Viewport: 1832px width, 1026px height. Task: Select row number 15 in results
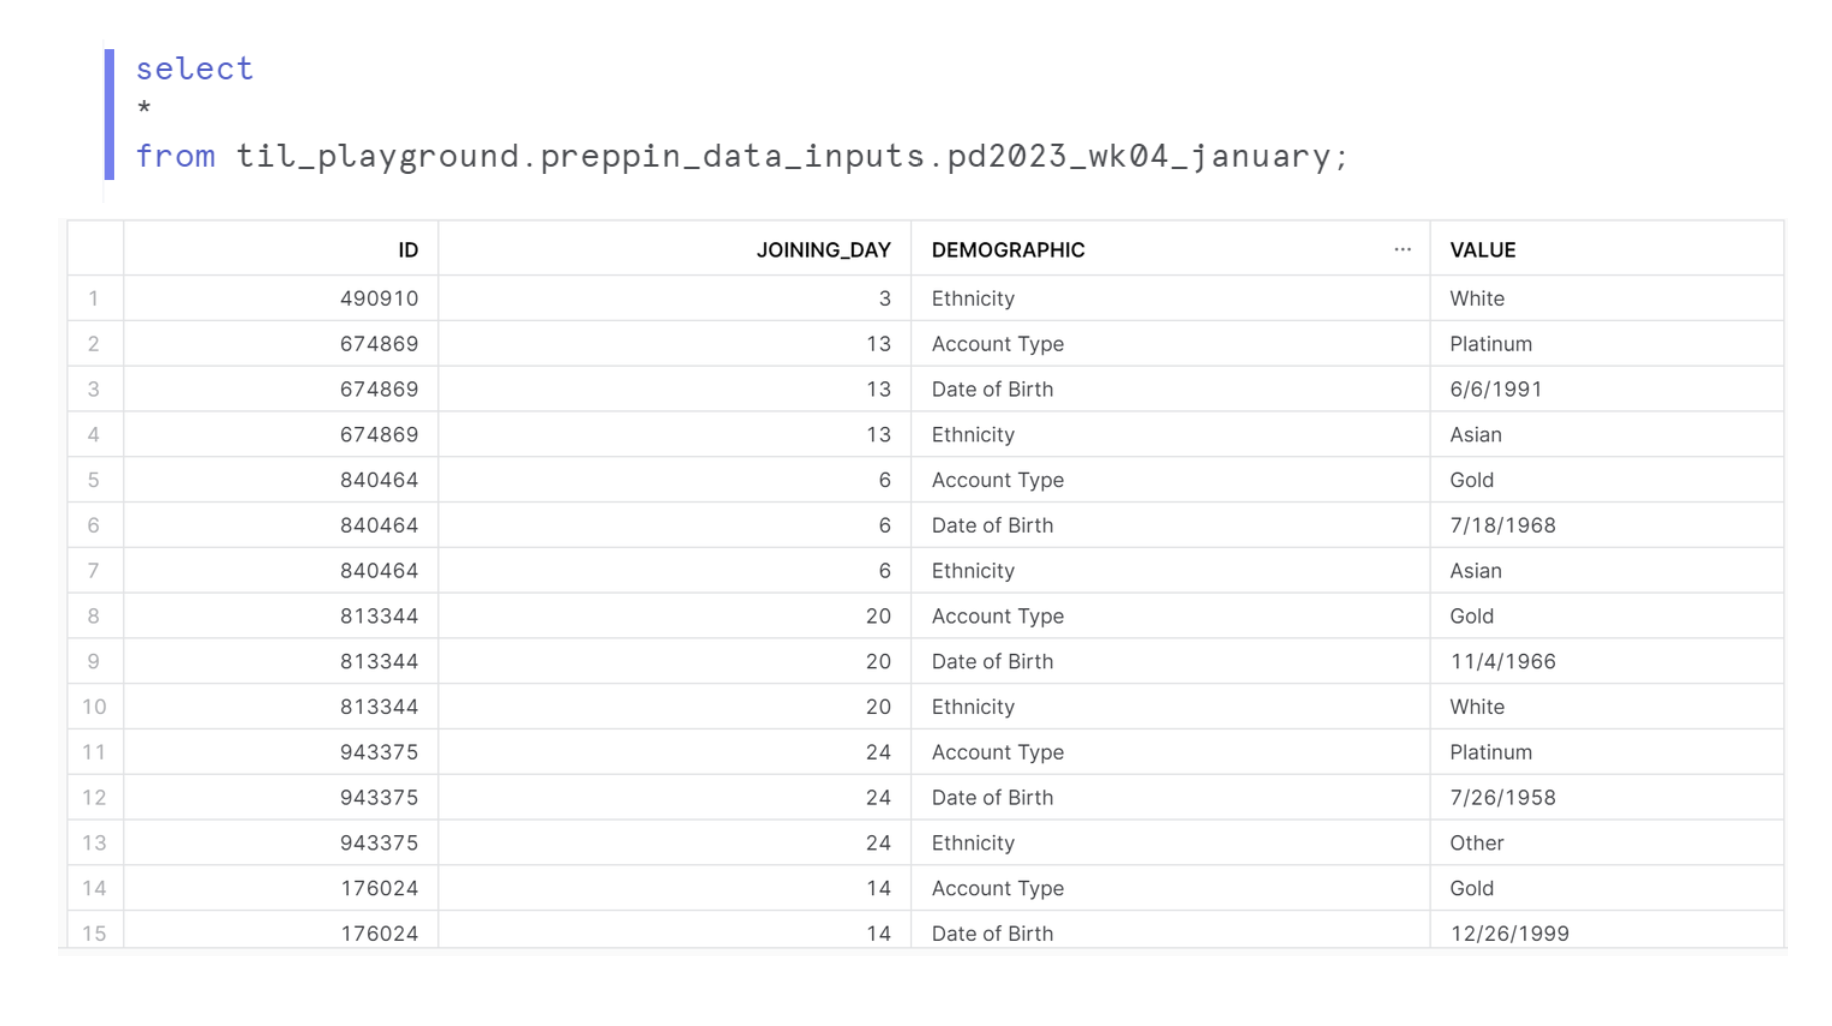[94, 933]
